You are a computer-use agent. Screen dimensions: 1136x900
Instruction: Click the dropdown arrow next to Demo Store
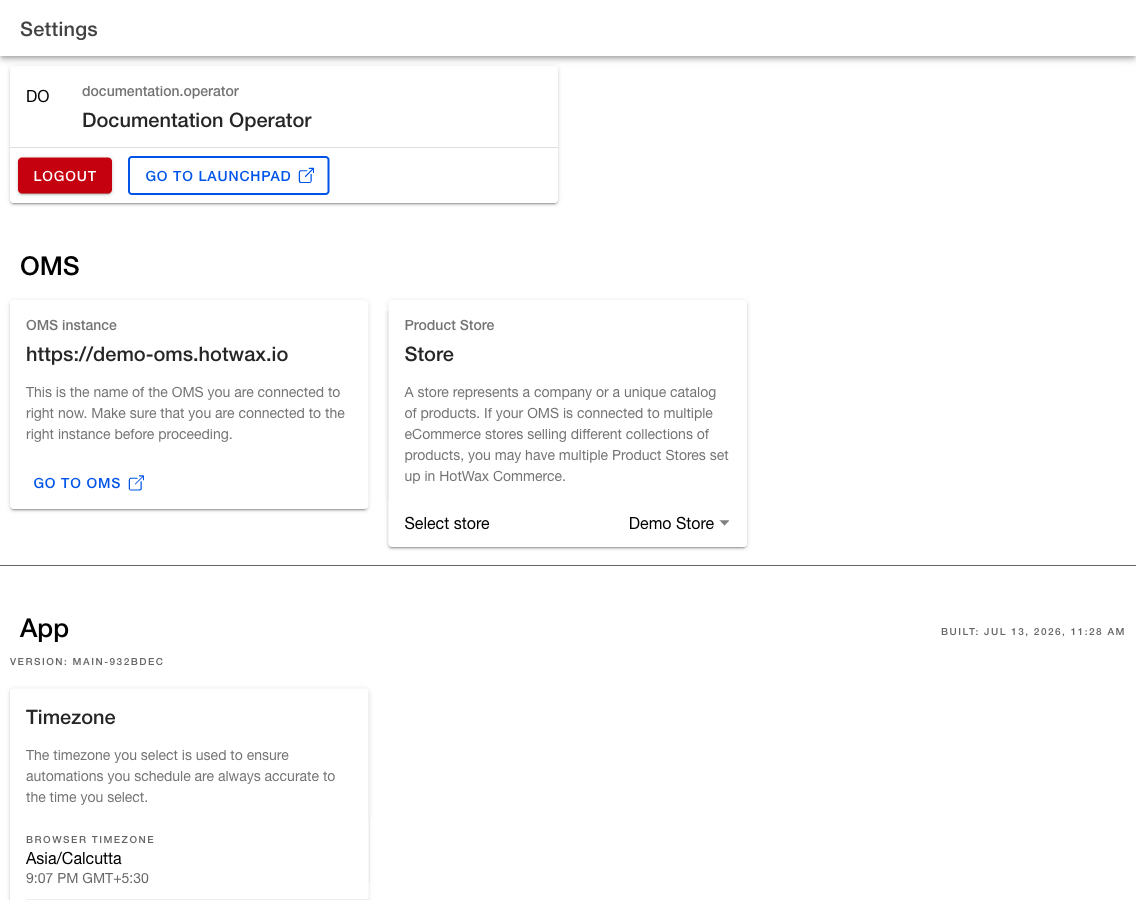click(724, 523)
